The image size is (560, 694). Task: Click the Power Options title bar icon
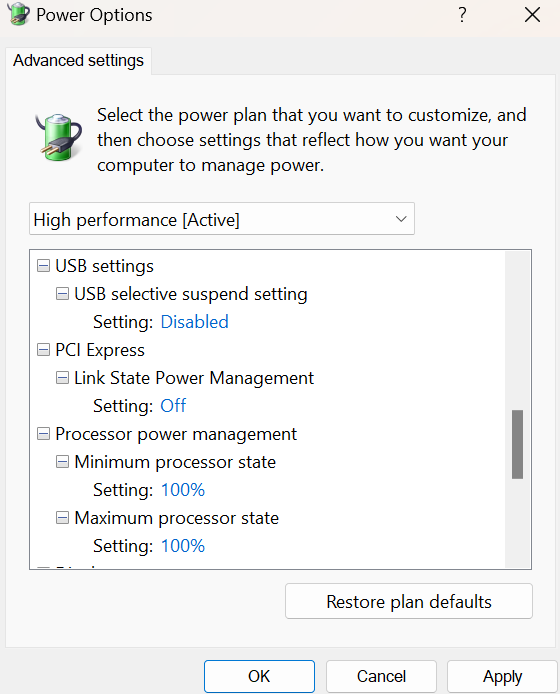19,14
